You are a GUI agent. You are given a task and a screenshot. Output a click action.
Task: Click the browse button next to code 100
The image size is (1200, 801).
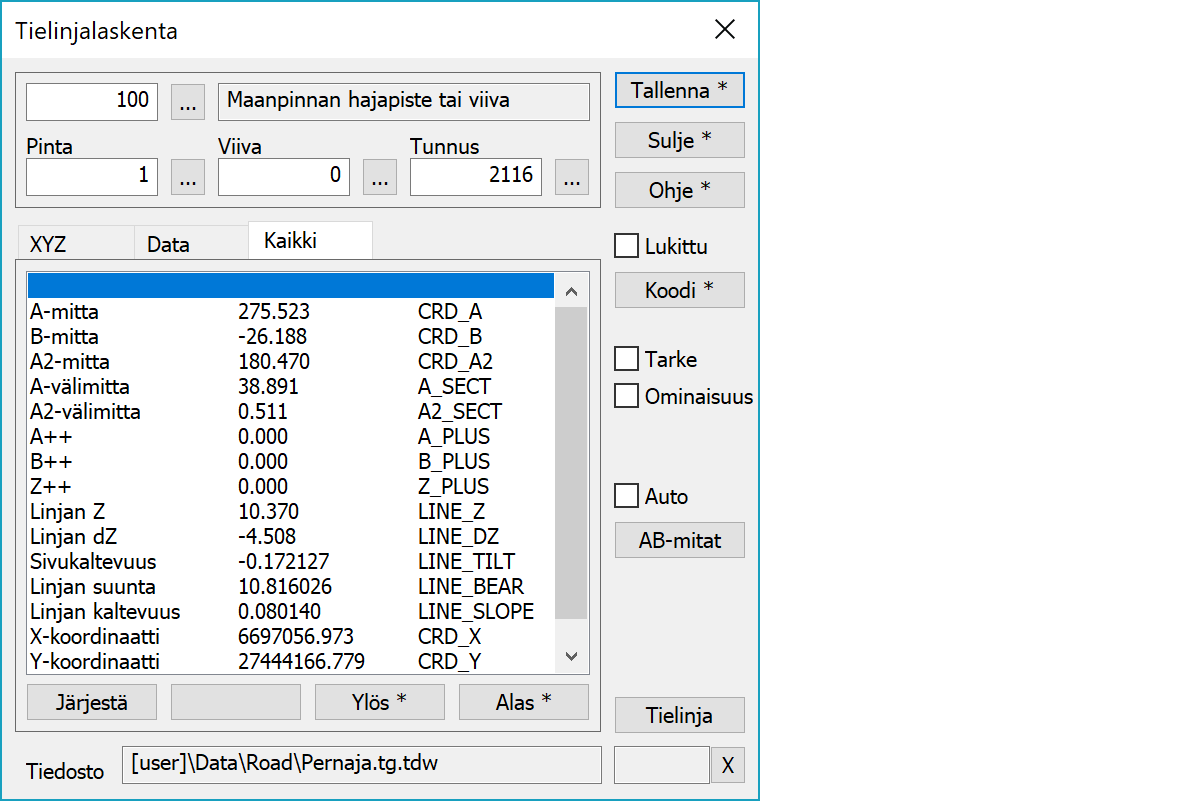(188, 101)
